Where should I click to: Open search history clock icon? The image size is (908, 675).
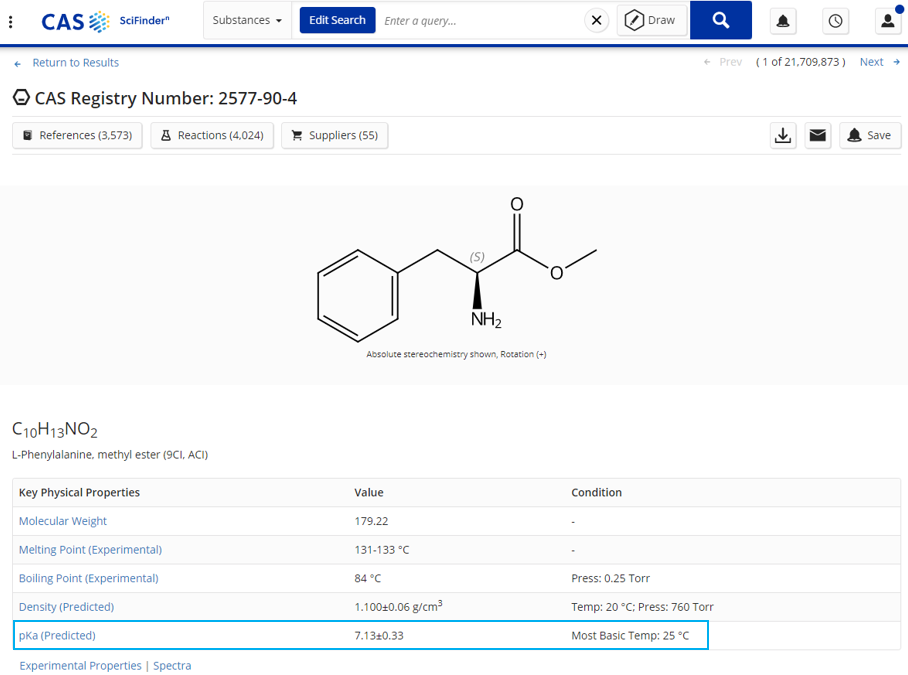click(835, 21)
